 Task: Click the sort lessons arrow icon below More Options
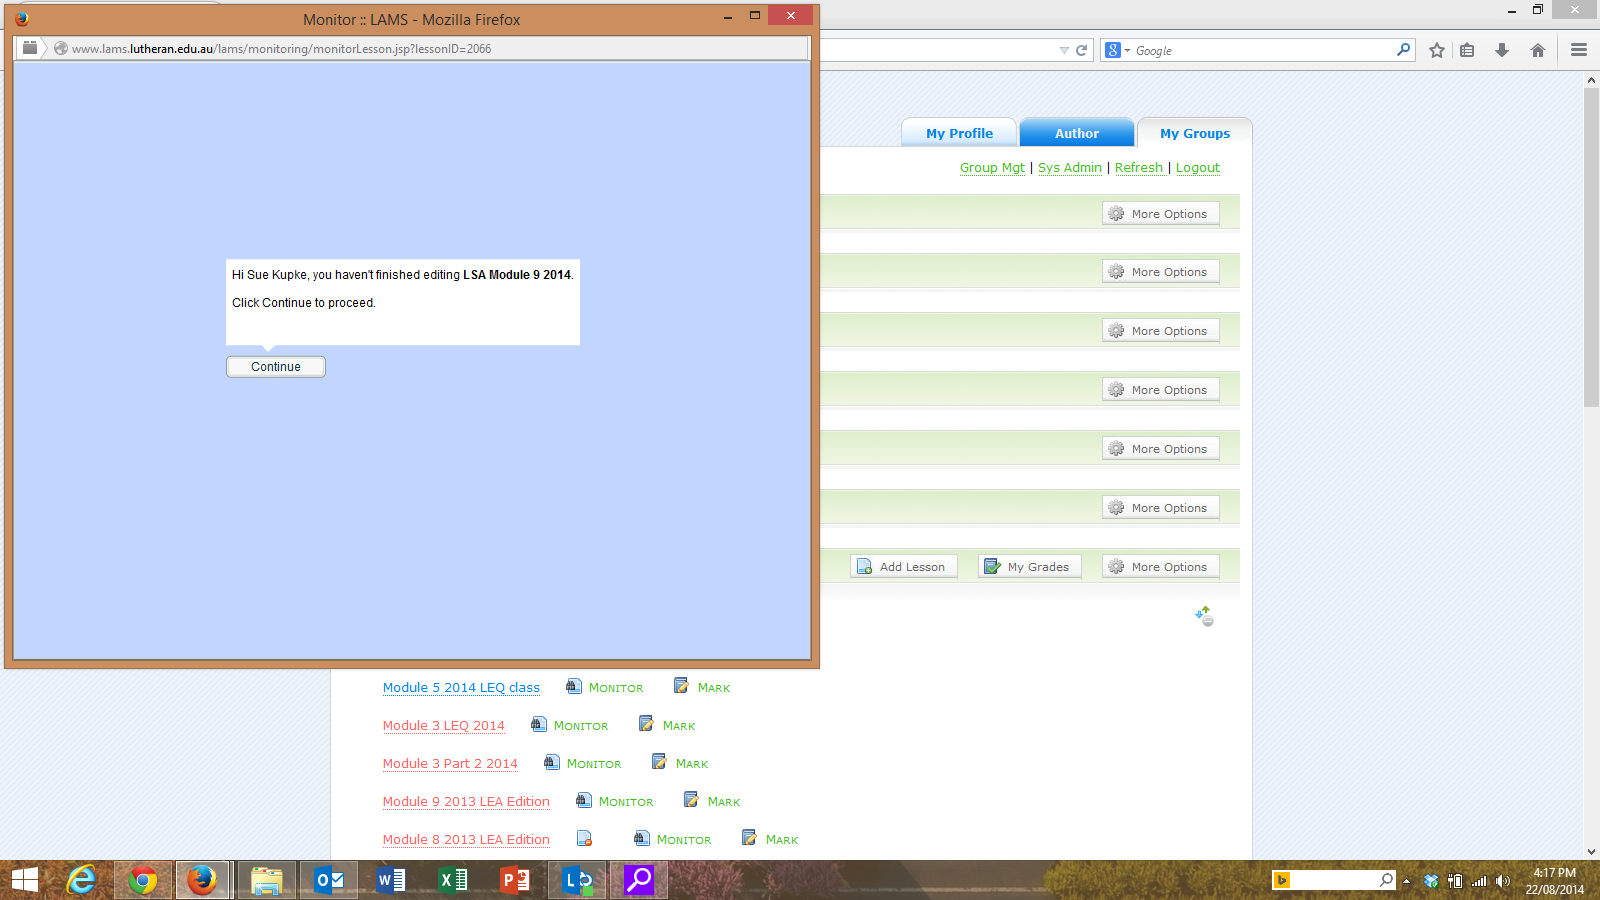[x=1204, y=616]
